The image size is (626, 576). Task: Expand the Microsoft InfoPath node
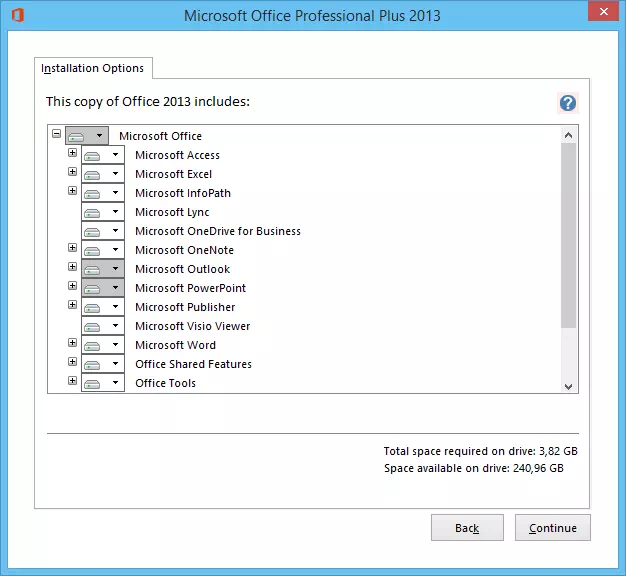pos(72,190)
